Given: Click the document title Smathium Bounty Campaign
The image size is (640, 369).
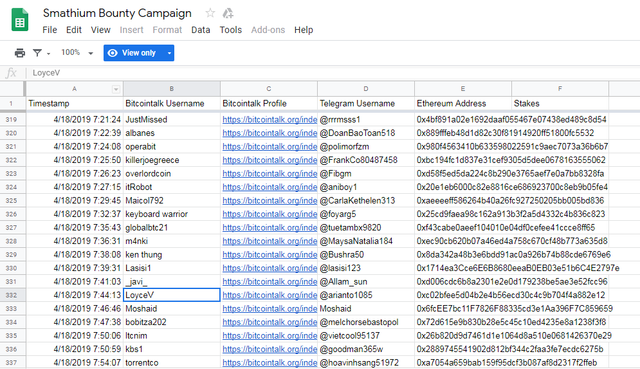Looking at the screenshot, I should [x=117, y=13].
